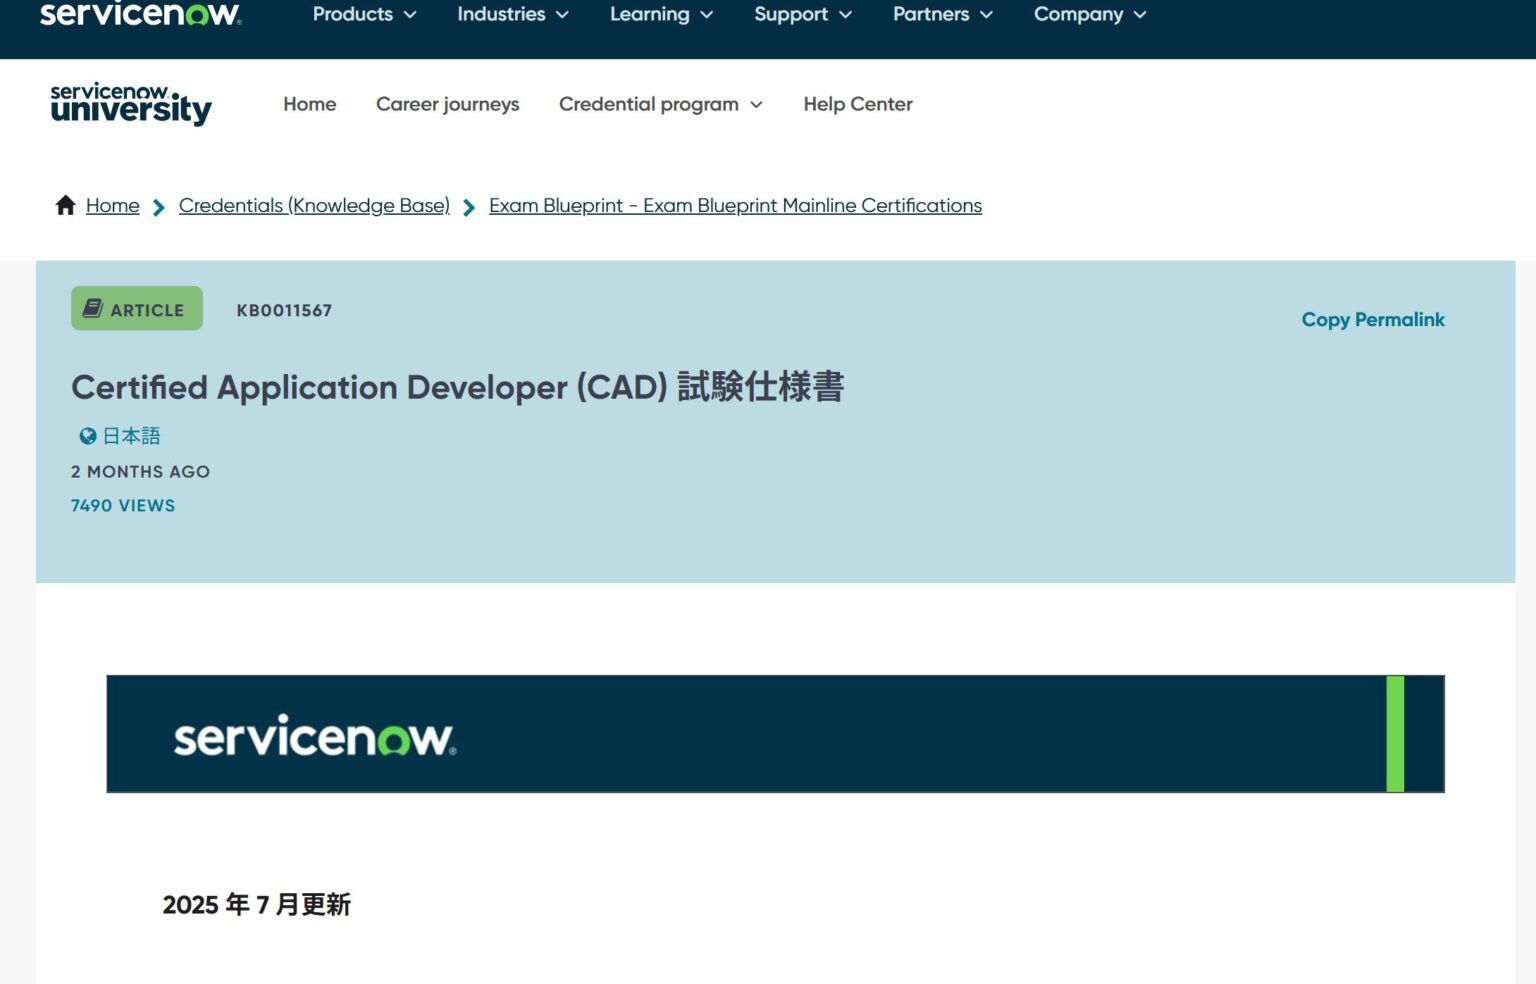Open the Career journeys page
Viewport: 1536px width, 984px height.
coord(447,104)
